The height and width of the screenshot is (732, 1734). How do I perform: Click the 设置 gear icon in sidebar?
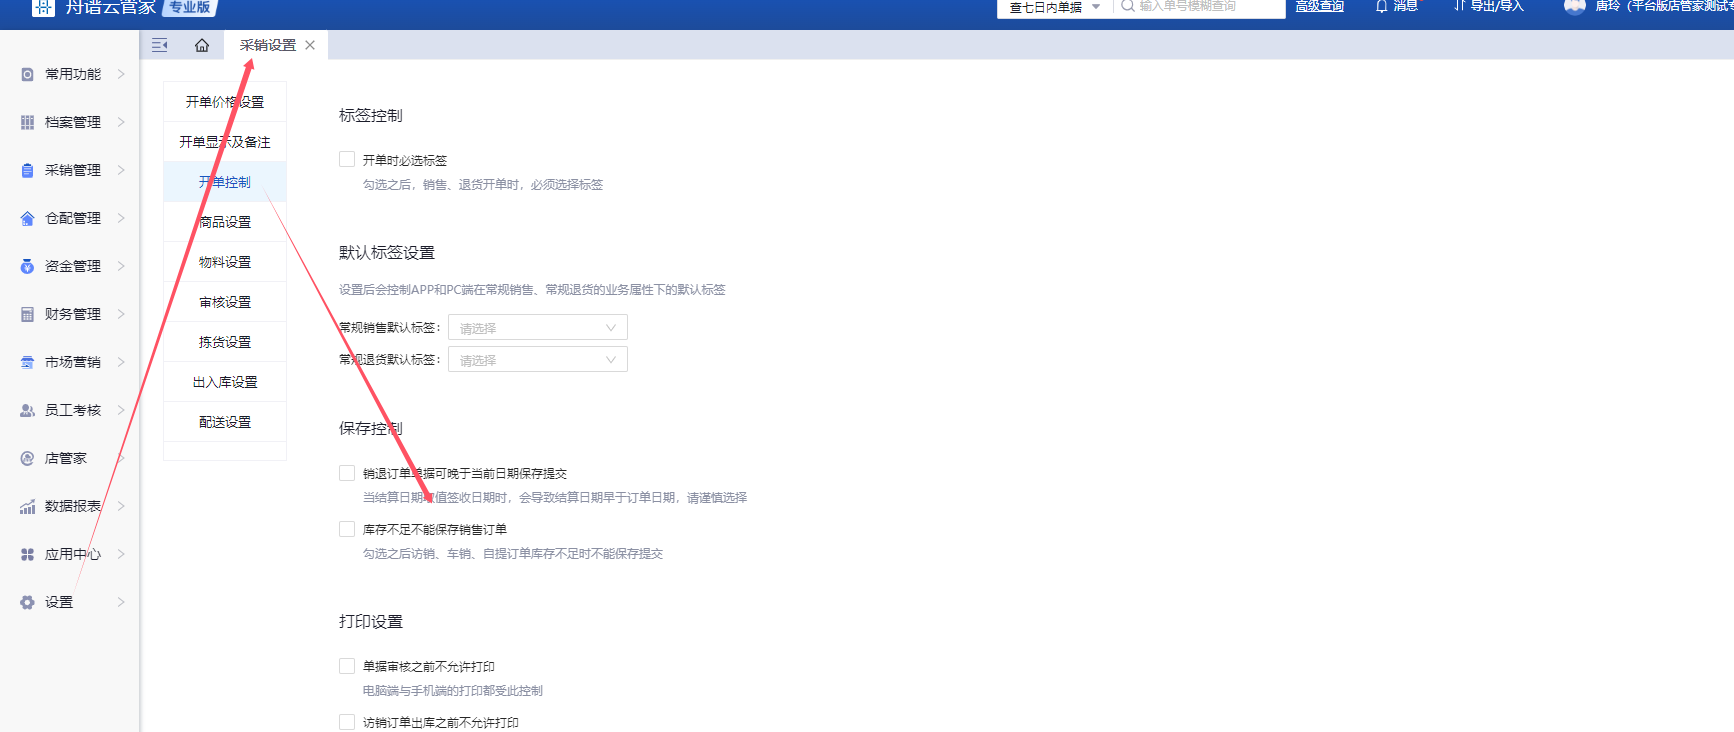coord(27,602)
